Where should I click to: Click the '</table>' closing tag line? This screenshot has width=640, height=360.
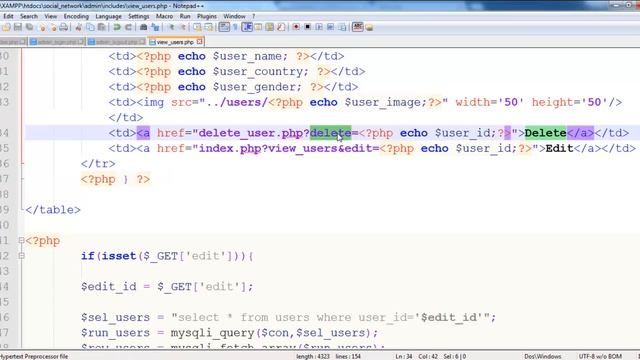tap(53, 210)
